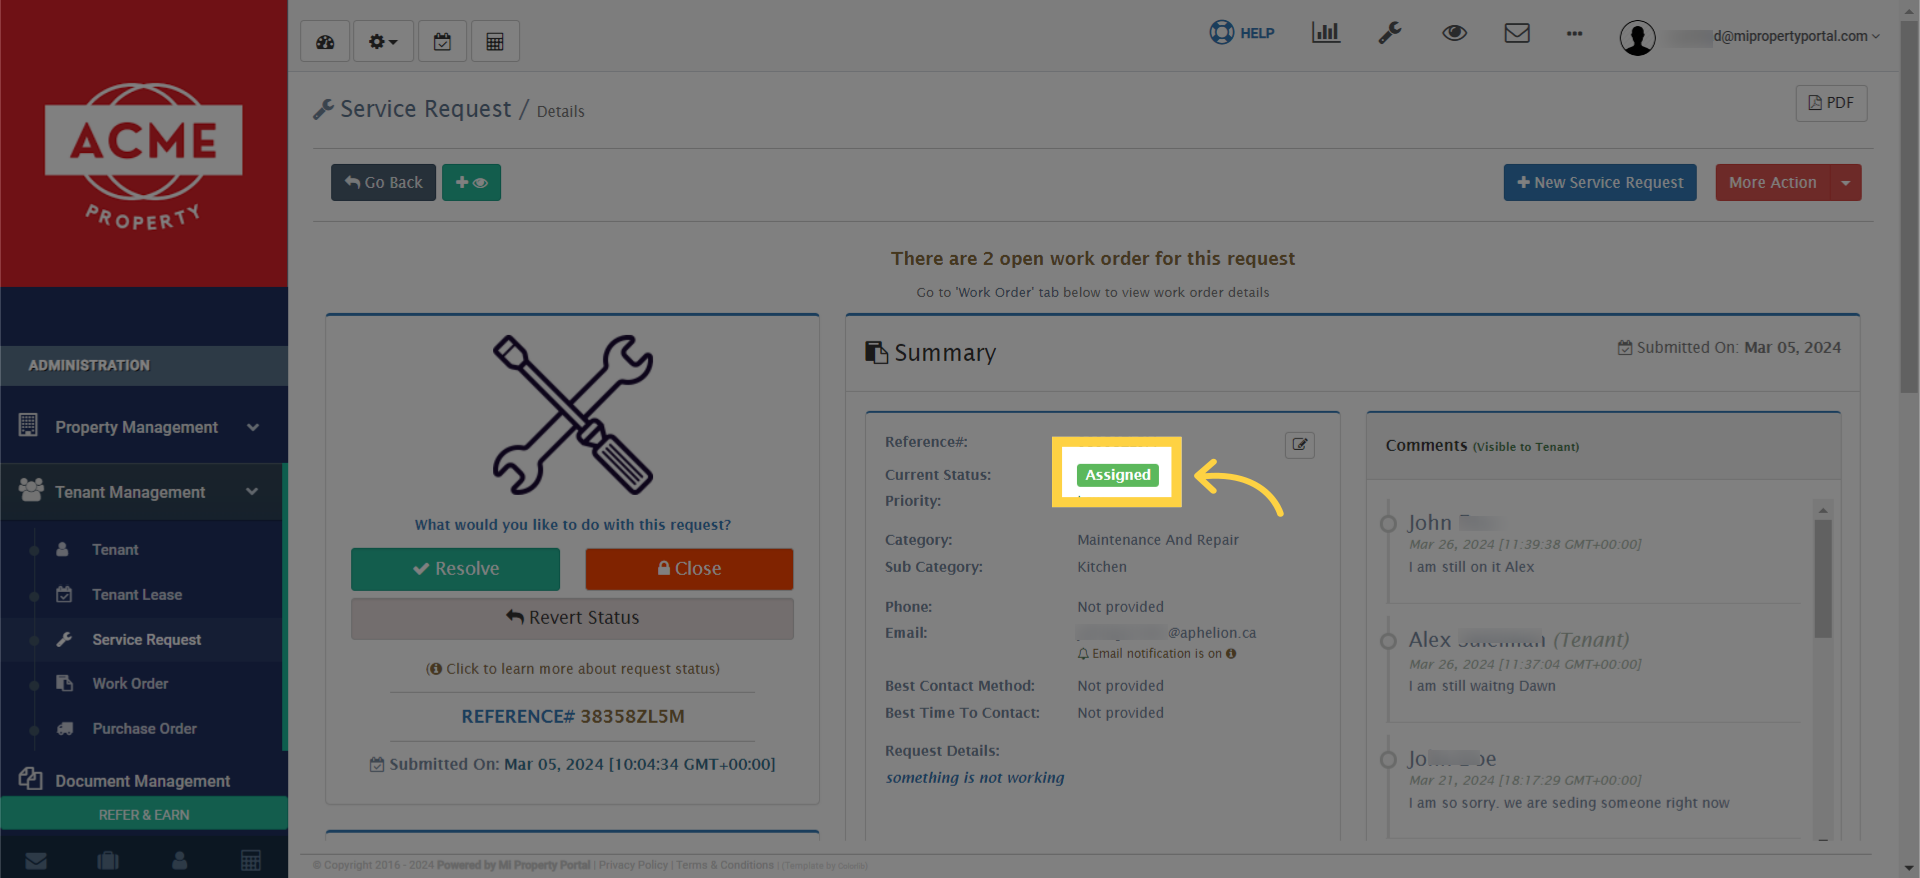Click the REFER & EARN banner
Screen dimensions: 1920x878
[144, 814]
